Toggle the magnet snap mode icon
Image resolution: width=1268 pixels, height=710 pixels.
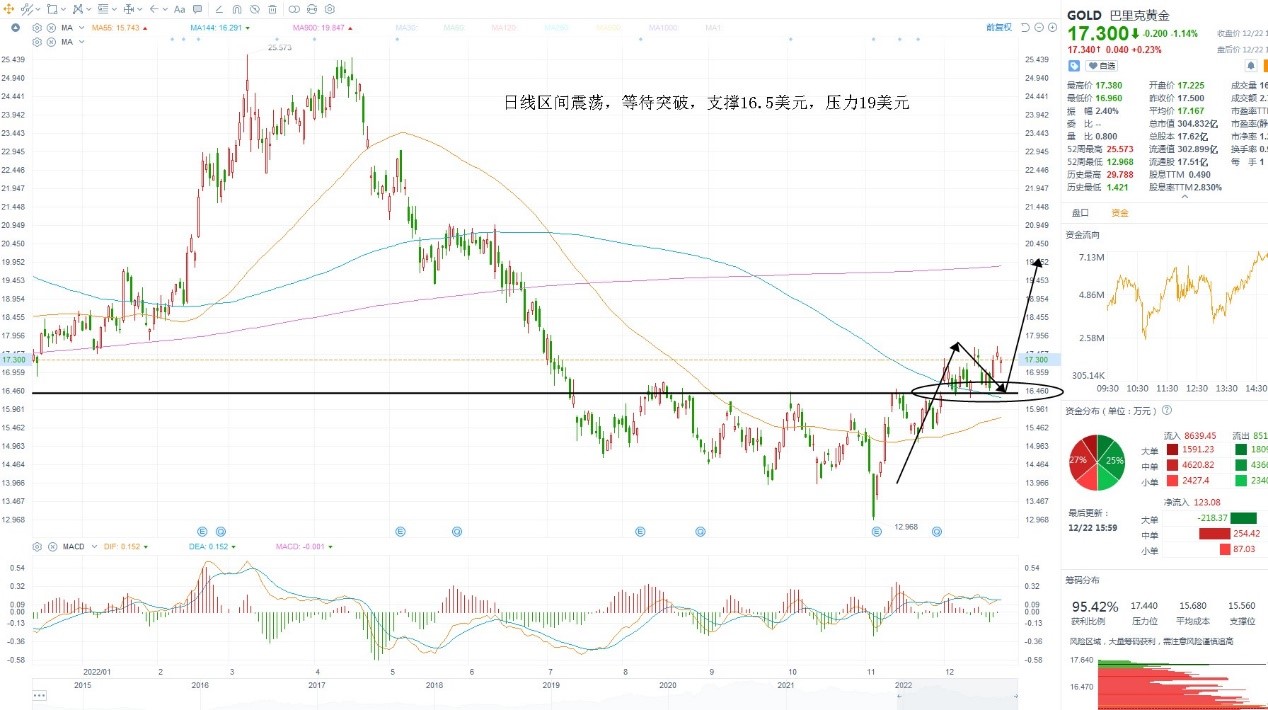(236, 9)
